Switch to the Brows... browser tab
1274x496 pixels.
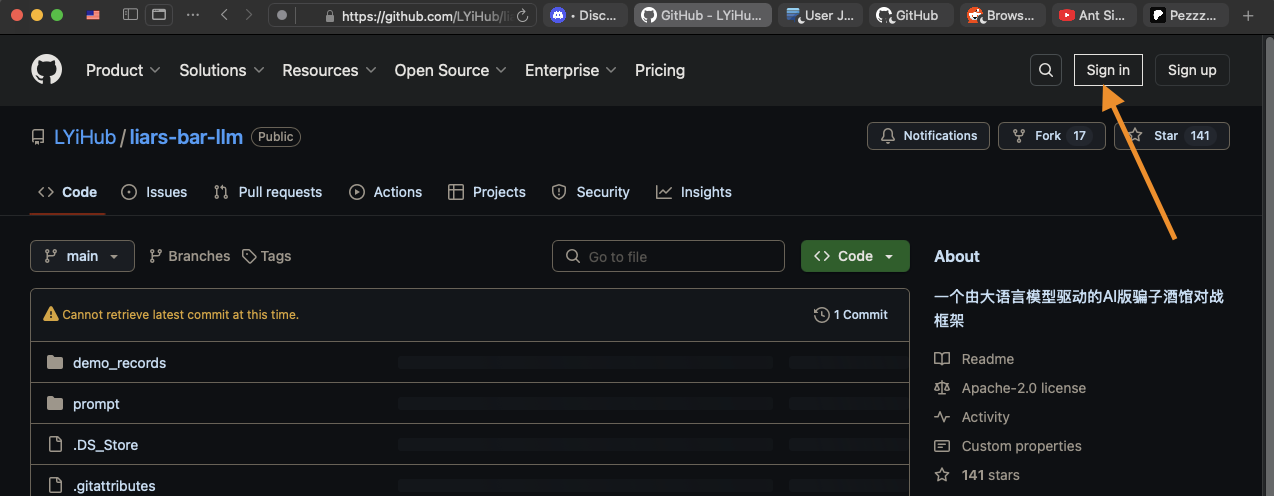coord(1004,15)
